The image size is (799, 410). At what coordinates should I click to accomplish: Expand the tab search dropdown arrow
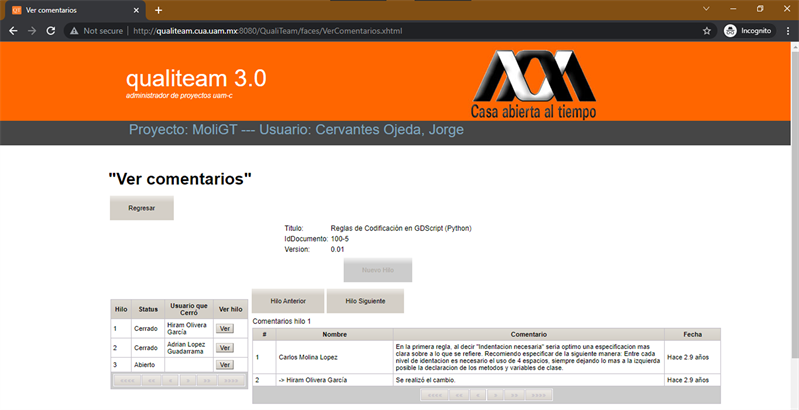coord(707,9)
